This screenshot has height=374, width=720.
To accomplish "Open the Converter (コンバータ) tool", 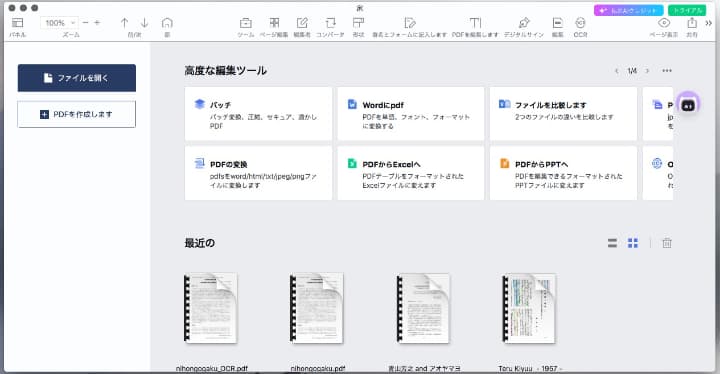I will [331, 23].
